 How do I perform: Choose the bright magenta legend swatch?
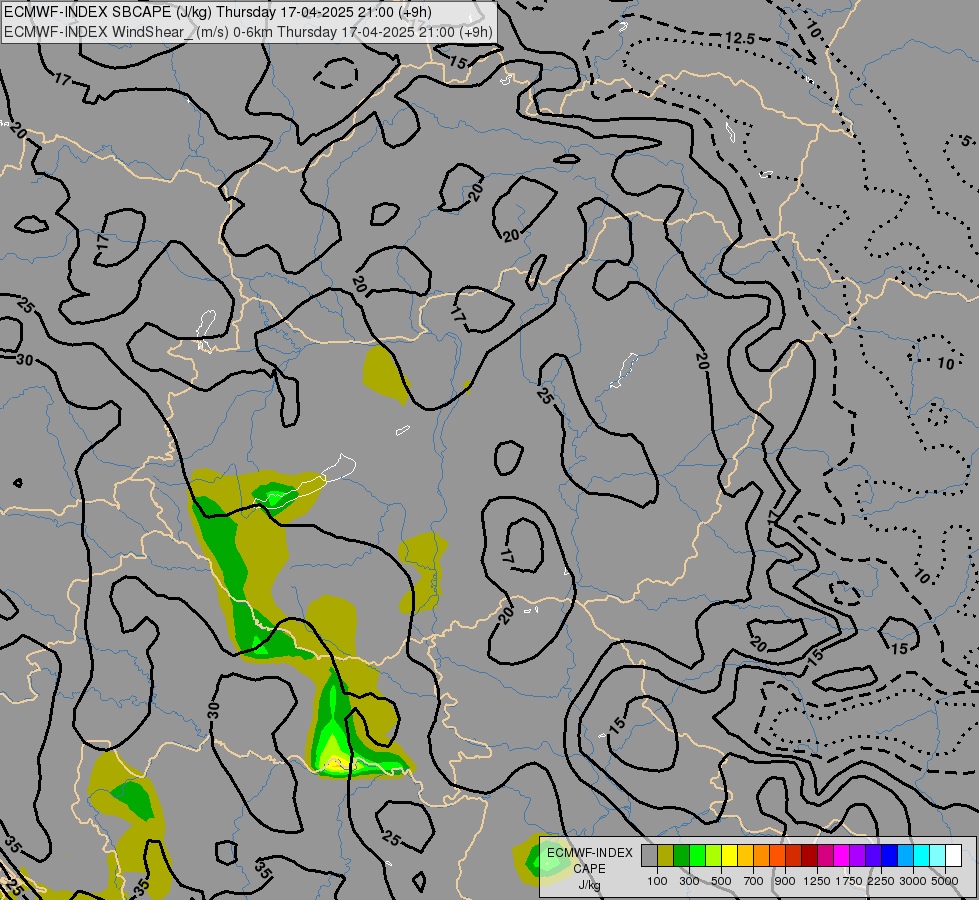coord(842,856)
